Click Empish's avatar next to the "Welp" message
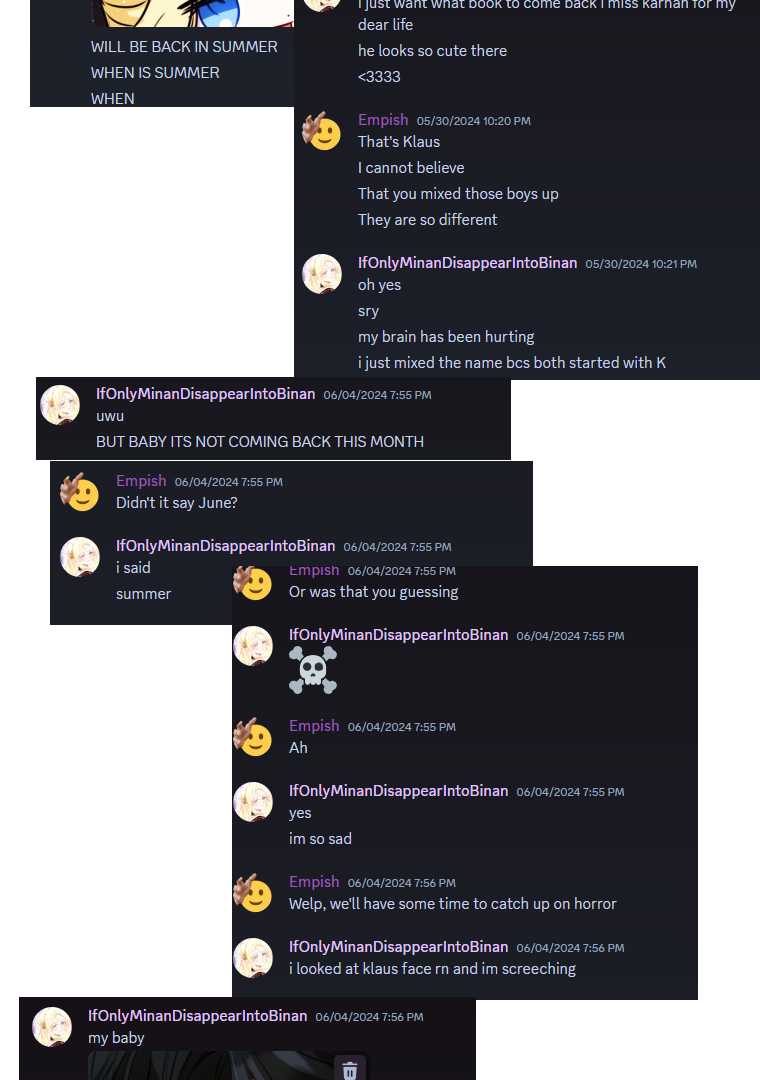 (253, 893)
